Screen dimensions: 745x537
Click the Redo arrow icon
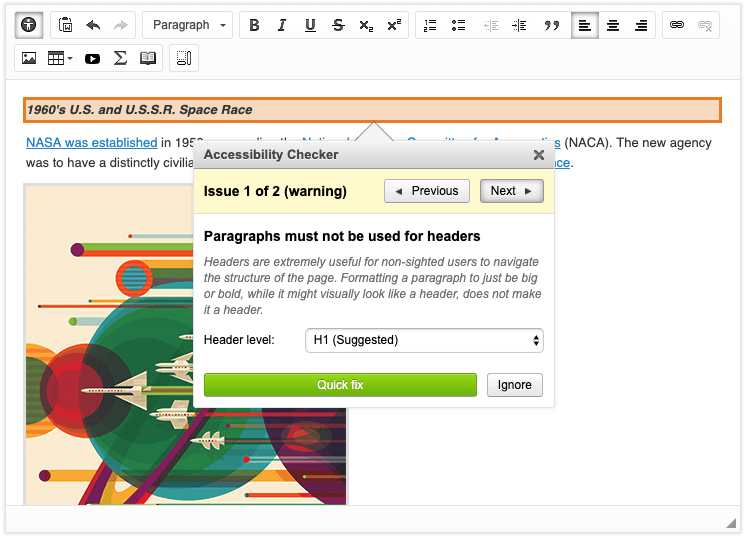(x=121, y=25)
